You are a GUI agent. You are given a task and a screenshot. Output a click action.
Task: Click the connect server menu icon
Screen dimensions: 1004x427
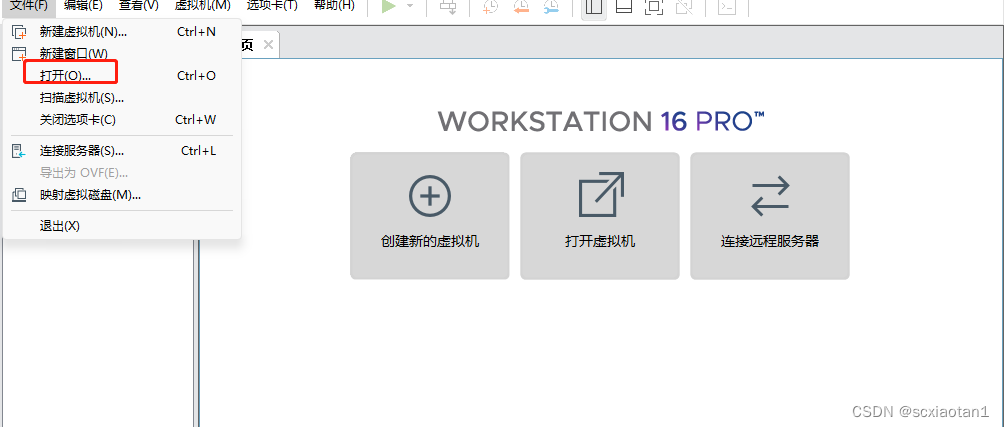coord(19,152)
